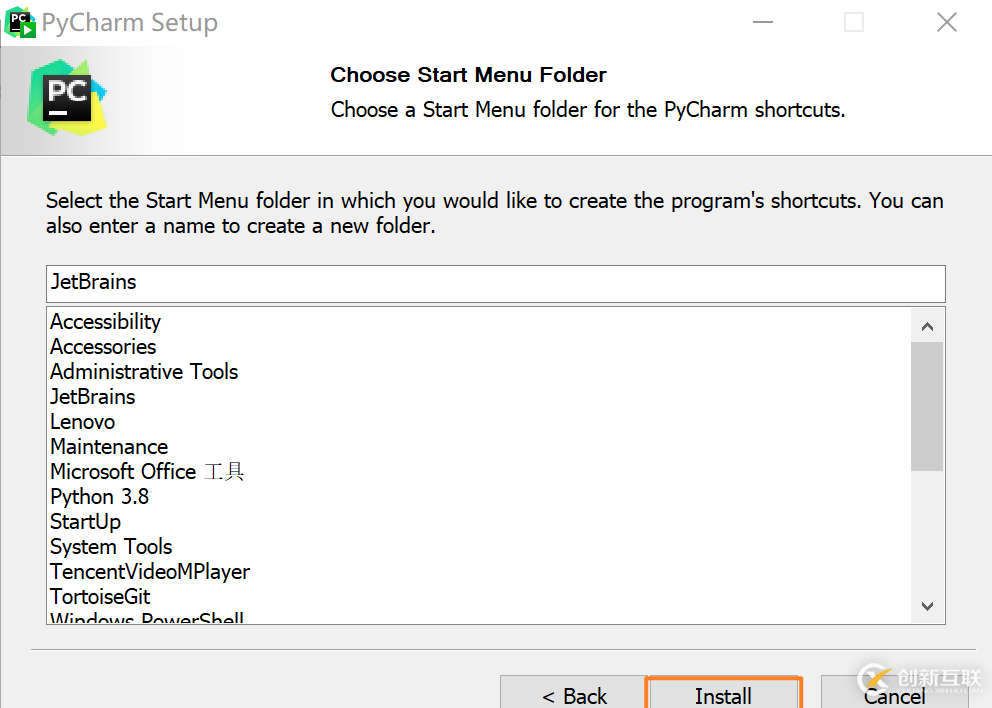
Task: Select TencentVideoMPlayer from the list
Action: 150,571
